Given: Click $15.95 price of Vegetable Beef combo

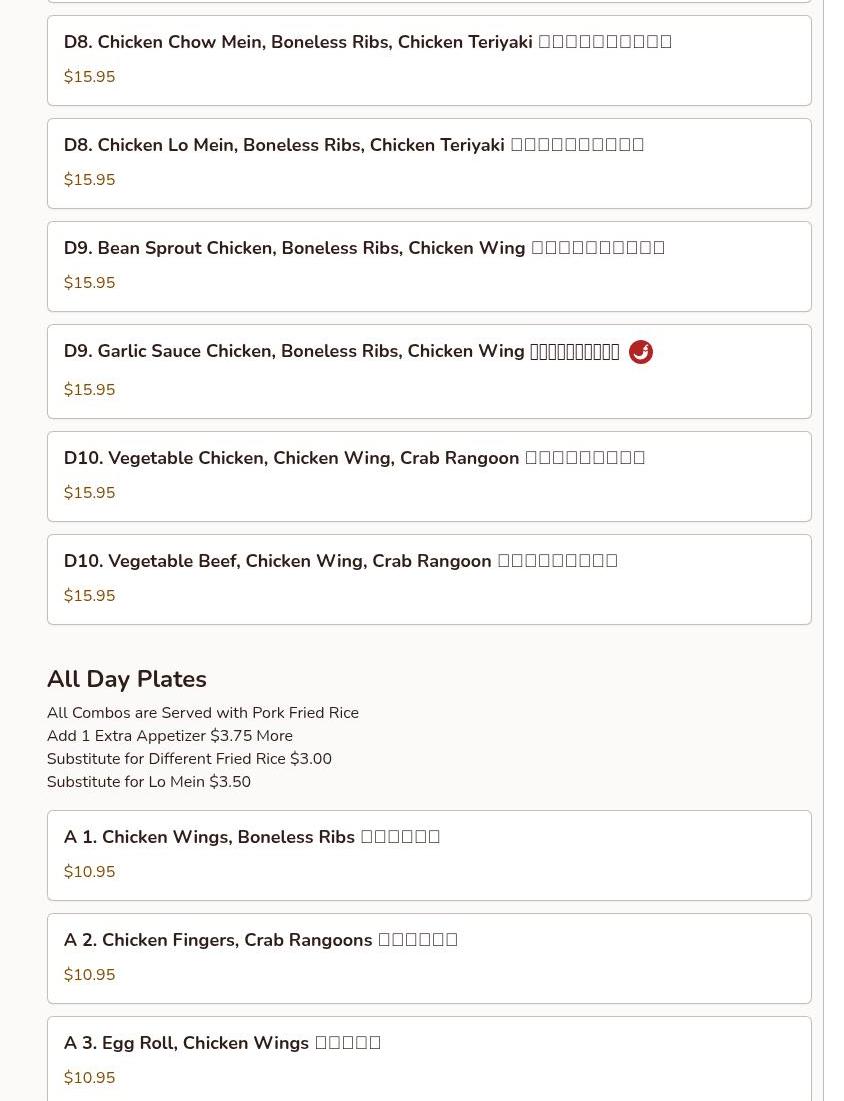Looking at the screenshot, I should coord(89,595).
